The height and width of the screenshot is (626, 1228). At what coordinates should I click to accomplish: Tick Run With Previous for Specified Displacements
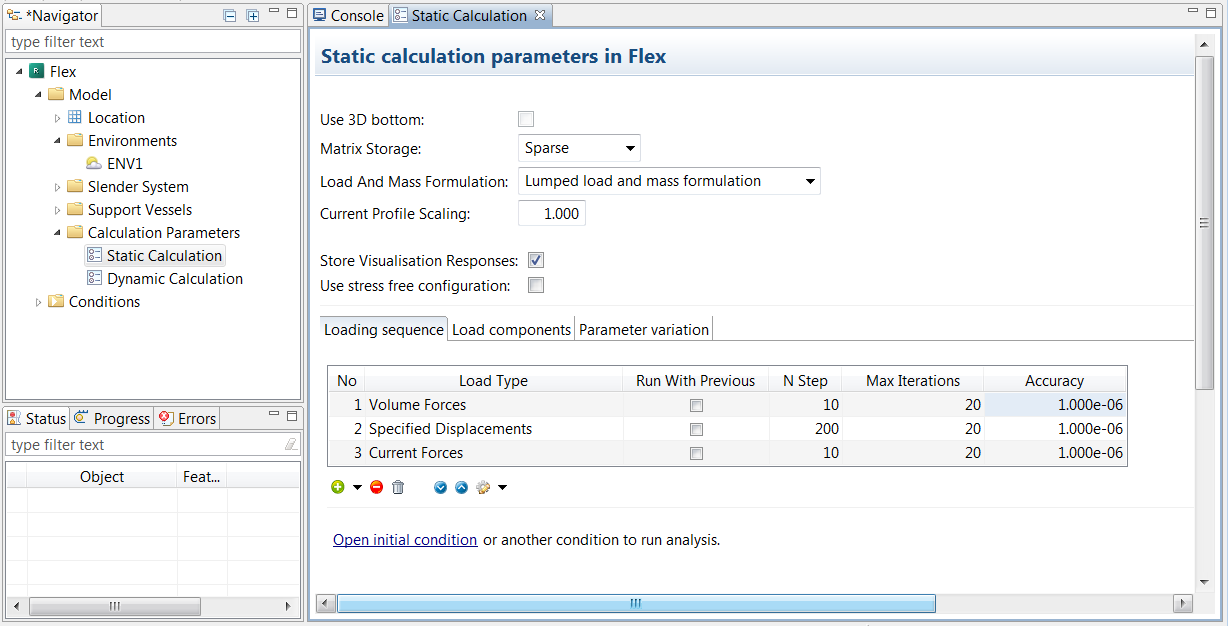pos(696,429)
